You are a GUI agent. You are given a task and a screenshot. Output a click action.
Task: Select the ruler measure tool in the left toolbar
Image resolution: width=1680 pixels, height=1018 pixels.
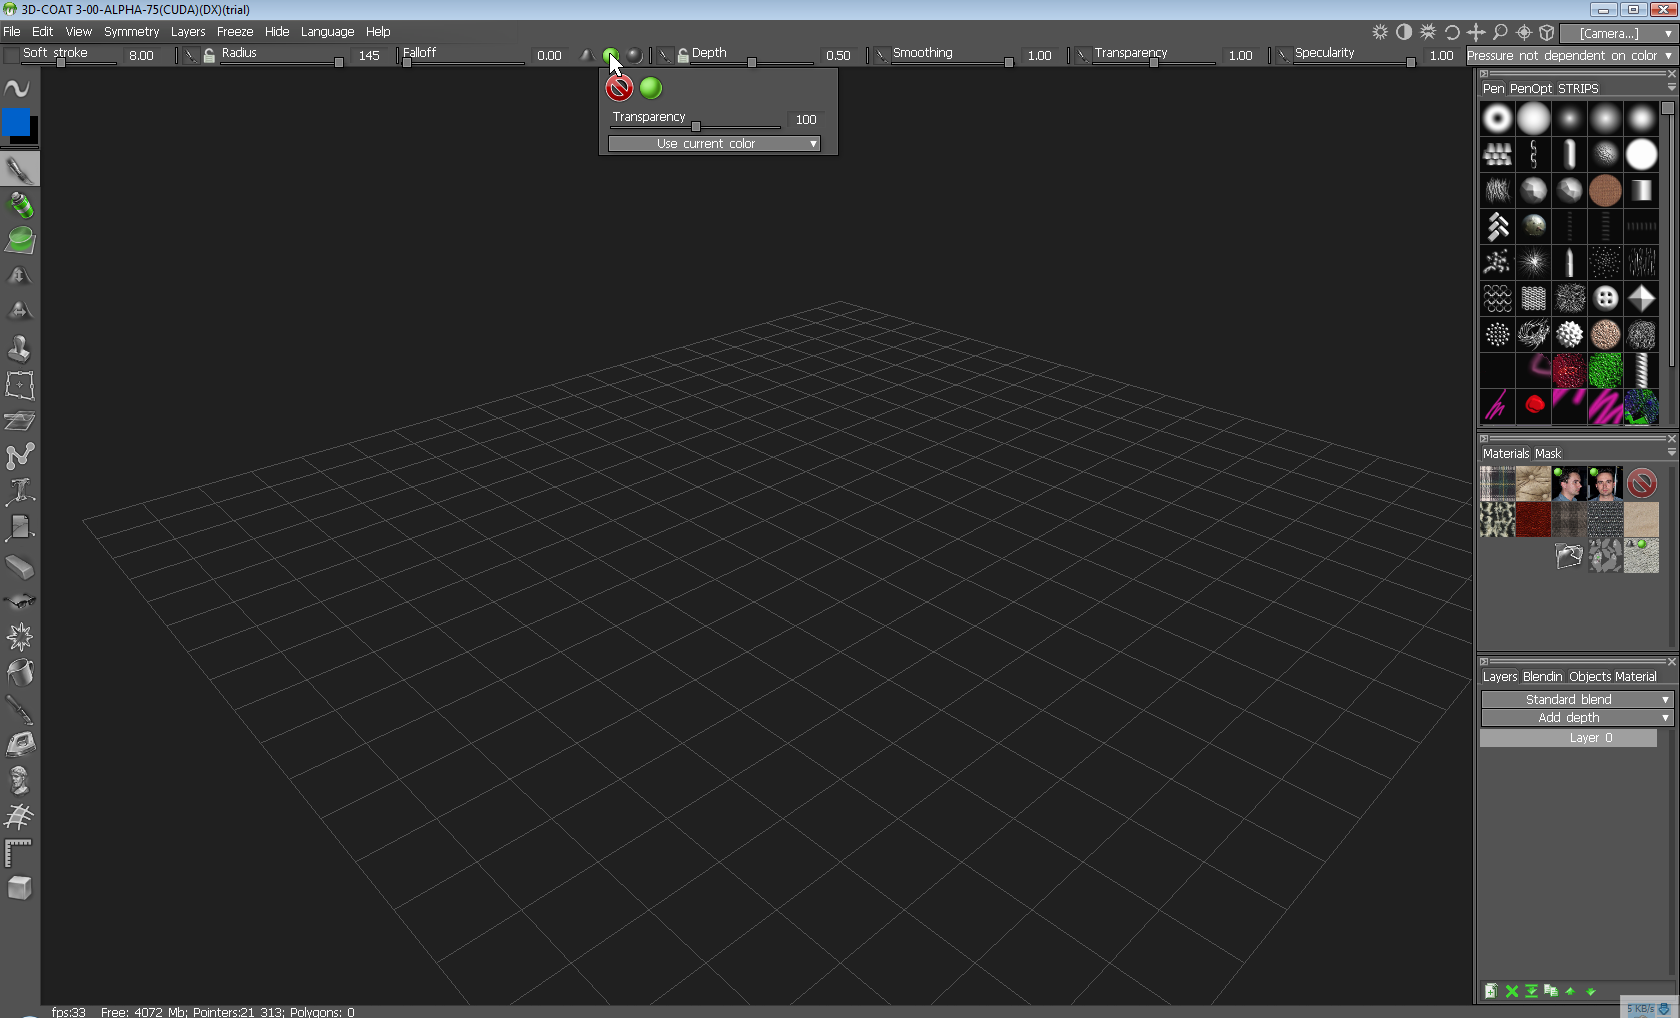[19, 853]
